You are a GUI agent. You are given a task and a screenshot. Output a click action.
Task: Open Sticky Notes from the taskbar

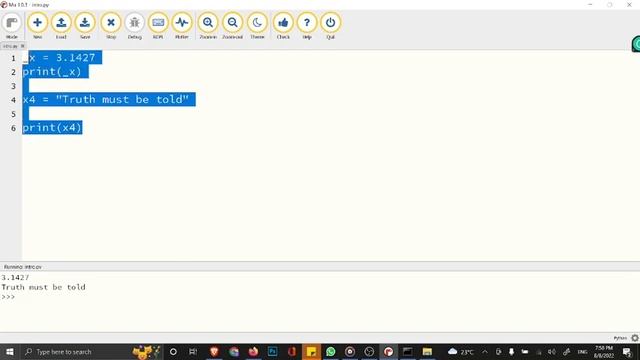coord(311,352)
